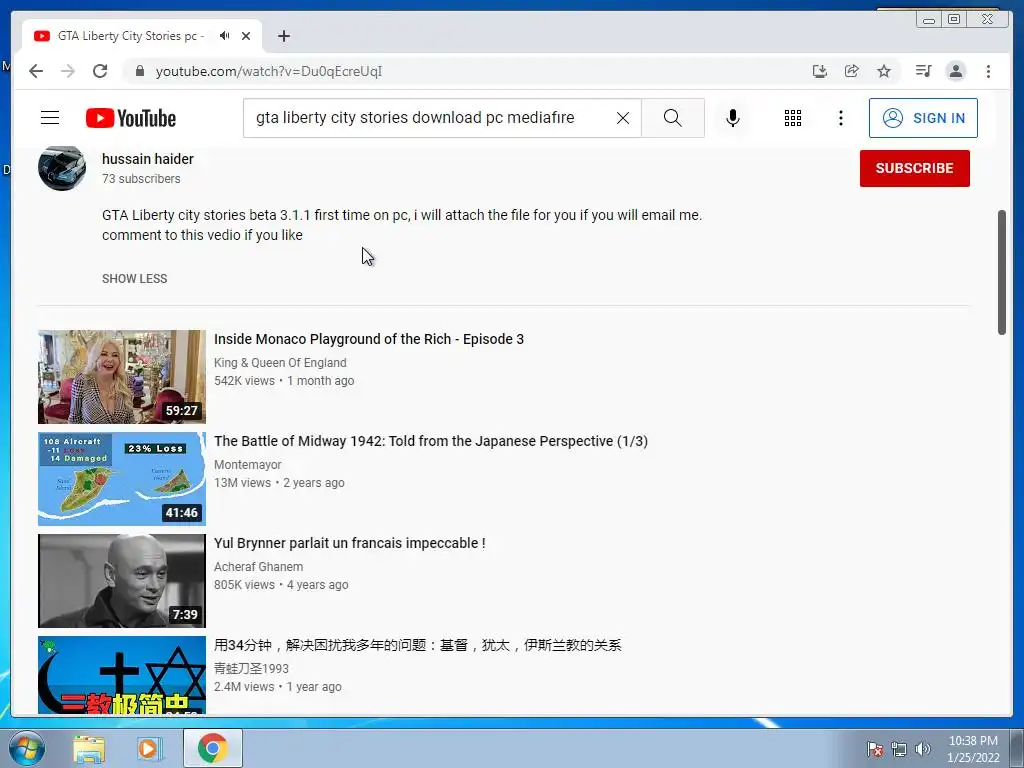This screenshot has width=1024, height=768.
Task: Open the Chrome three-dot menu
Action: click(988, 71)
